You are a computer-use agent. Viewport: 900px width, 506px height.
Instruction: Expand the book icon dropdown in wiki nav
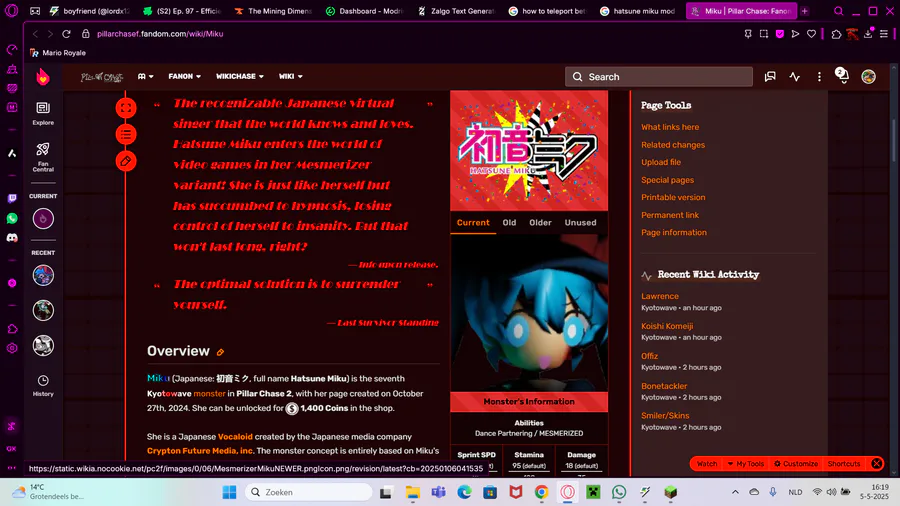tap(145, 76)
